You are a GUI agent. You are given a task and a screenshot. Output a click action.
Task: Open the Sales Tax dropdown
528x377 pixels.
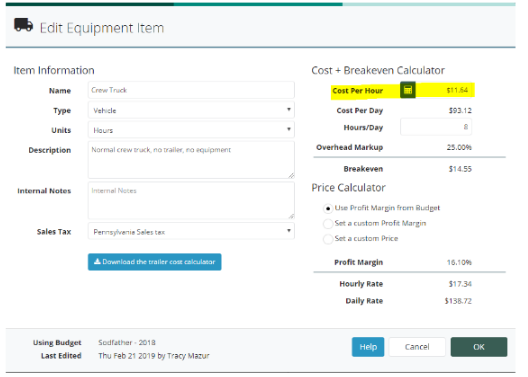pos(191,232)
